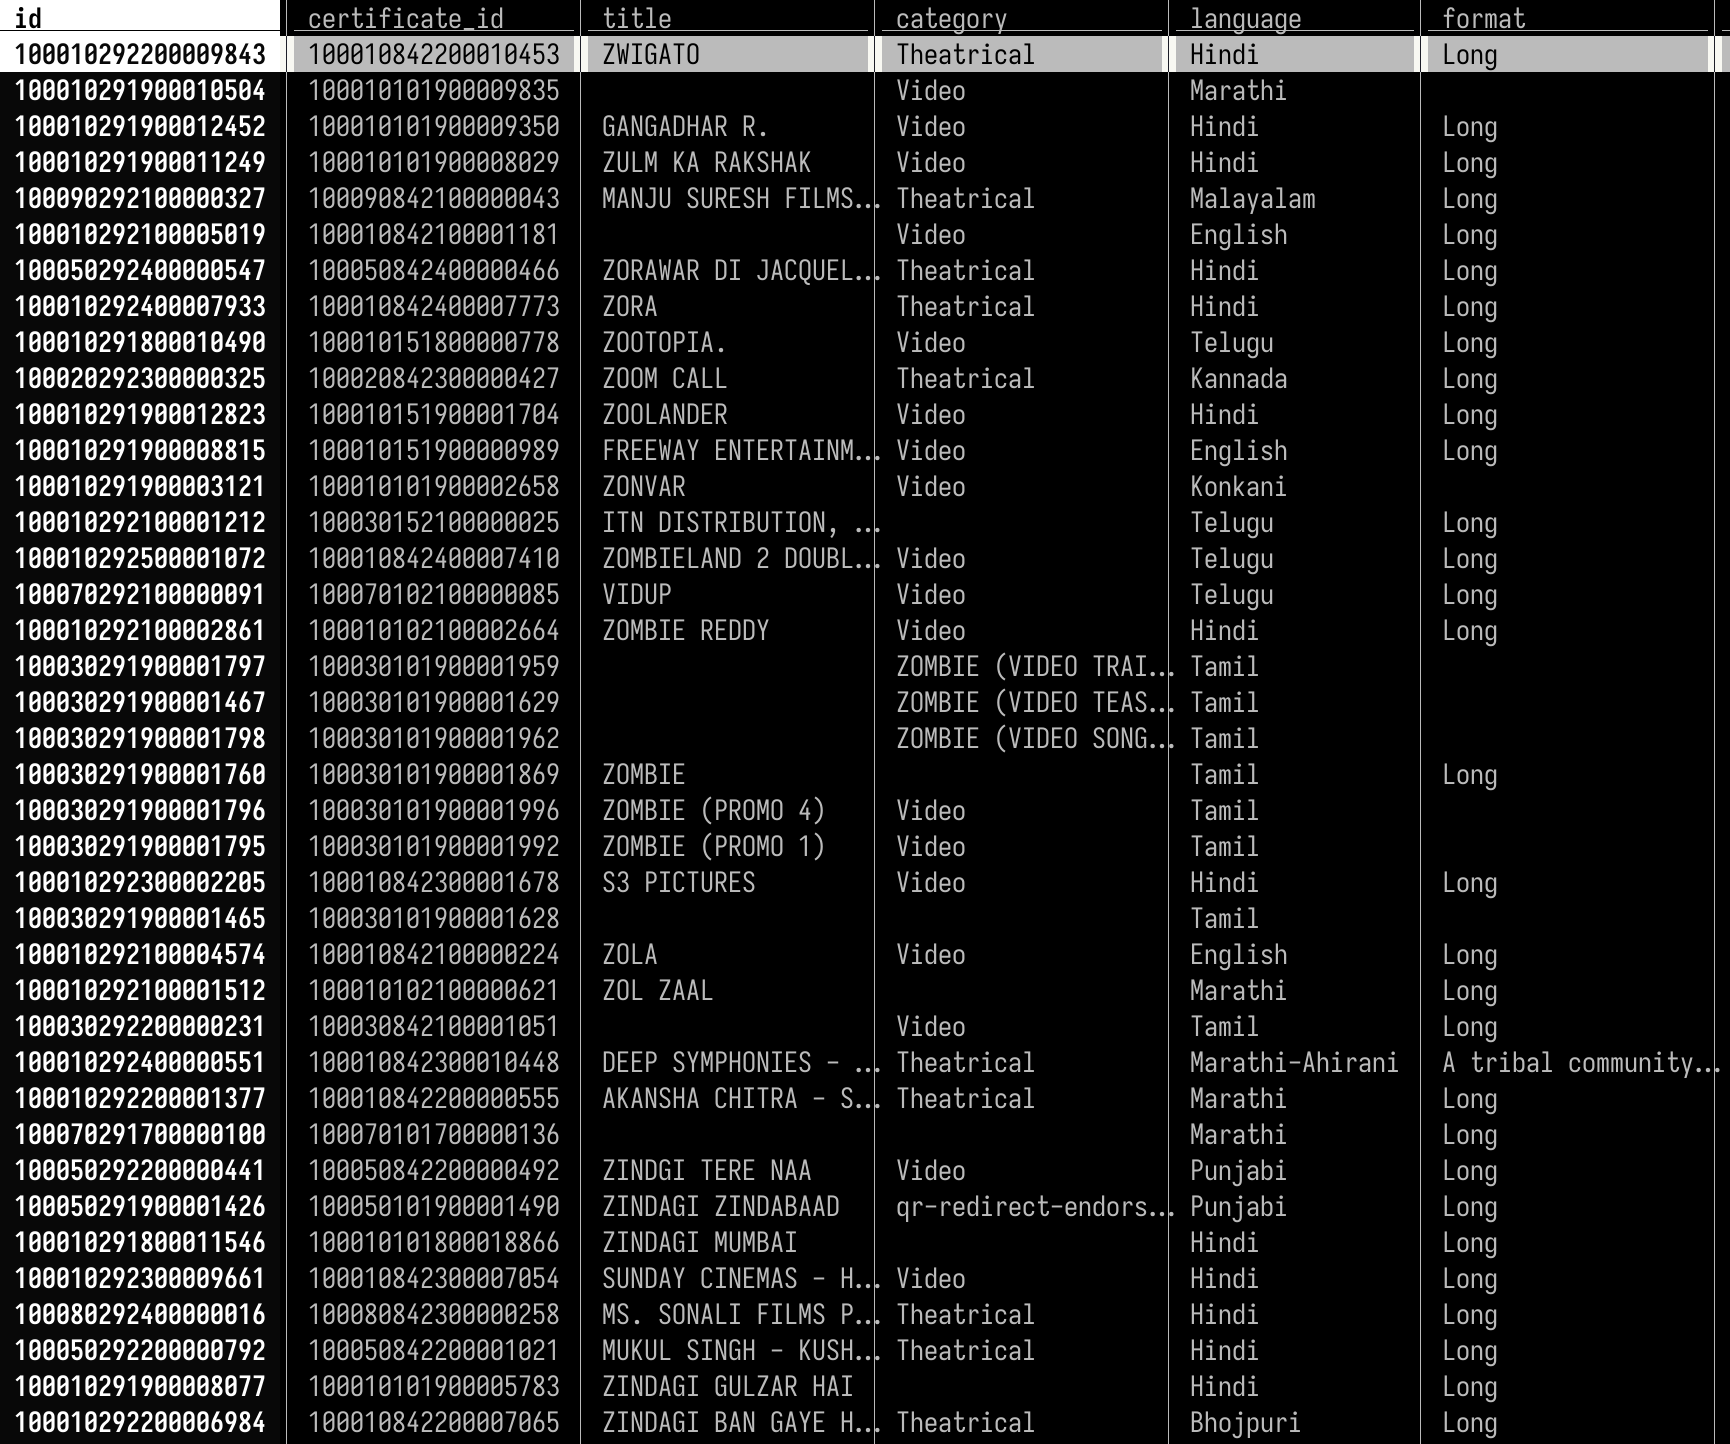Select certificate_id cell 100050101900001490
Viewport: 1730px width, 1444px height.
[x=433, y=1207]
